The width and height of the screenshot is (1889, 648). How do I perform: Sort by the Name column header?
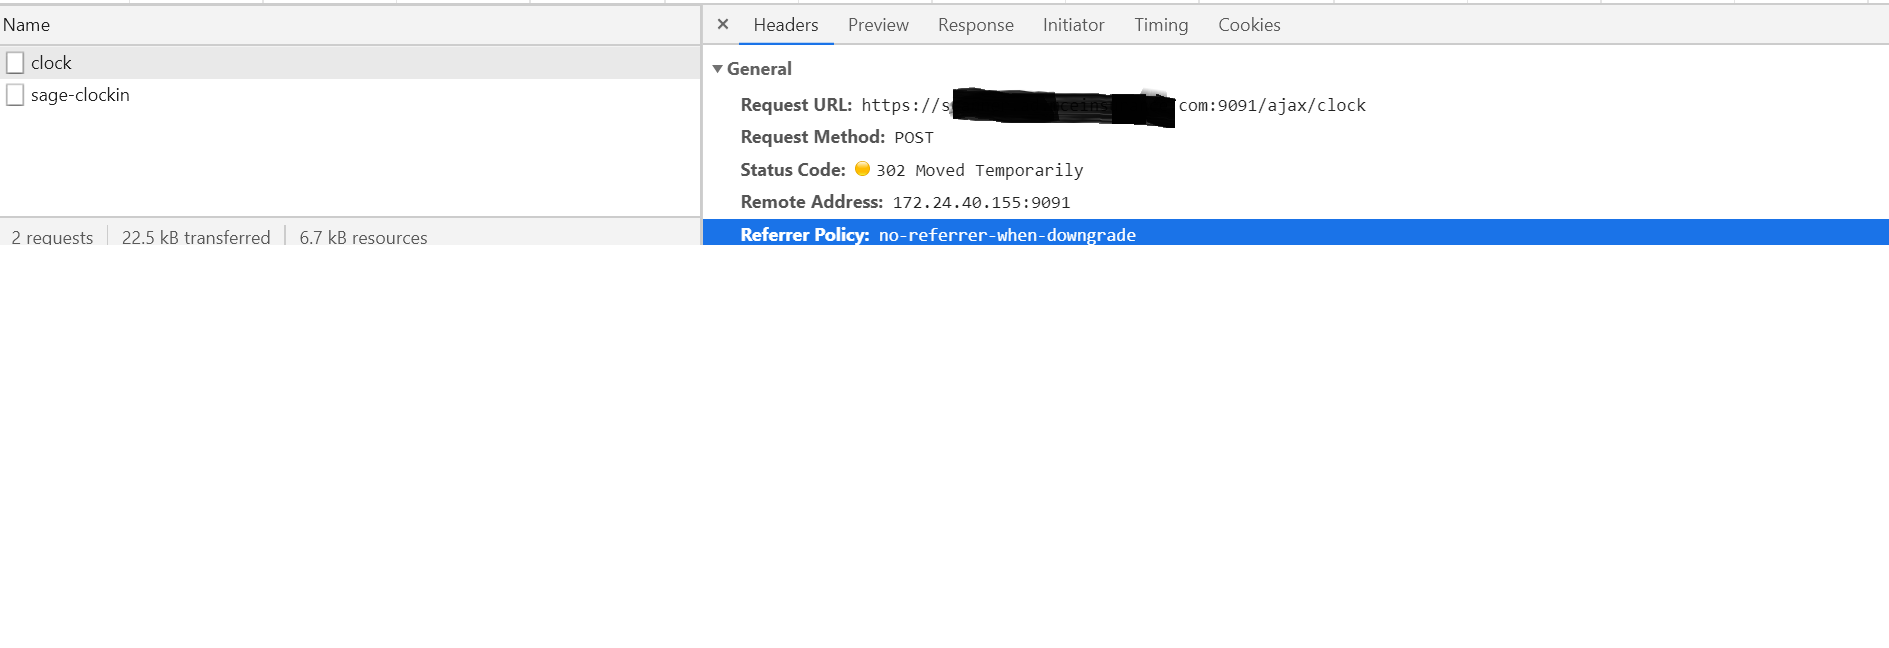(27, 25)
